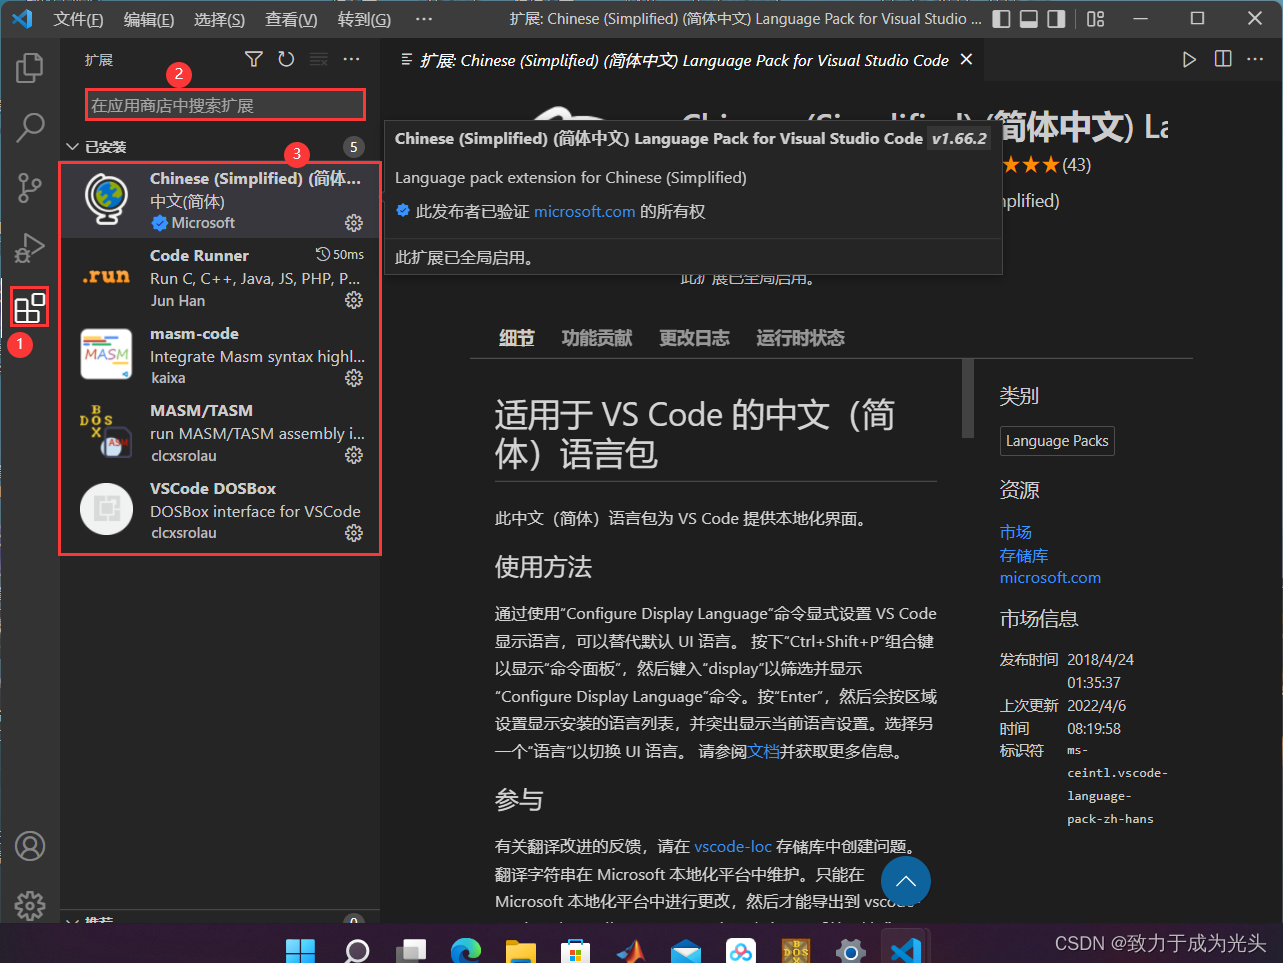
Task: Toggle primary side bar layout icon
Action: pos(1001,19)
